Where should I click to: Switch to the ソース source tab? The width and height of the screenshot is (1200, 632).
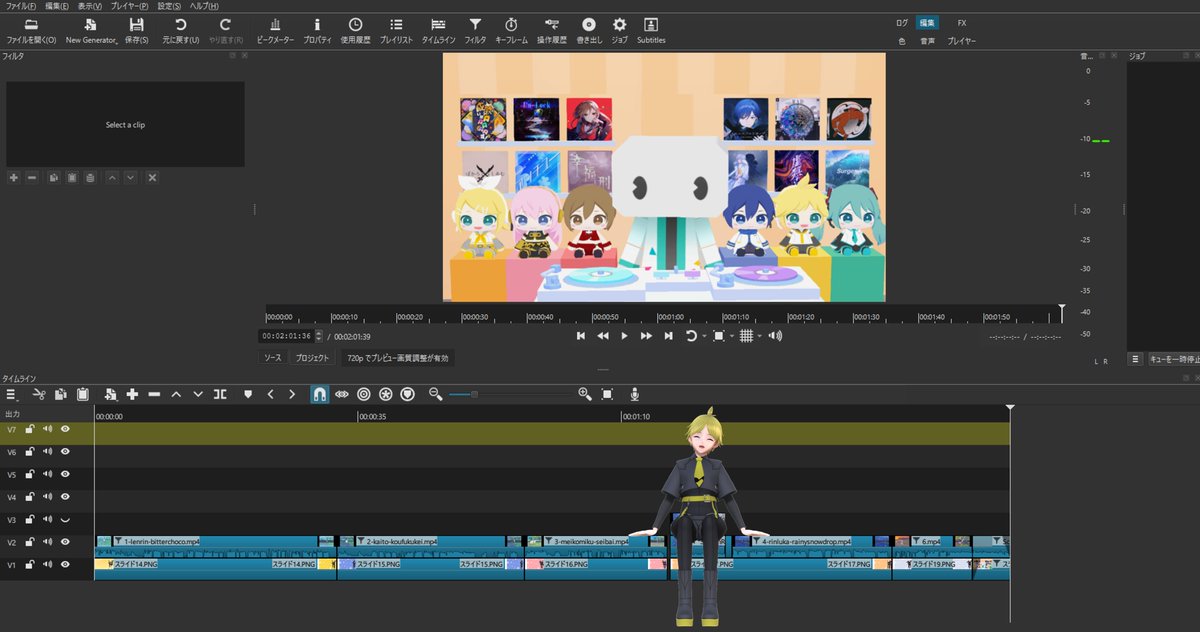pos(273,358)
